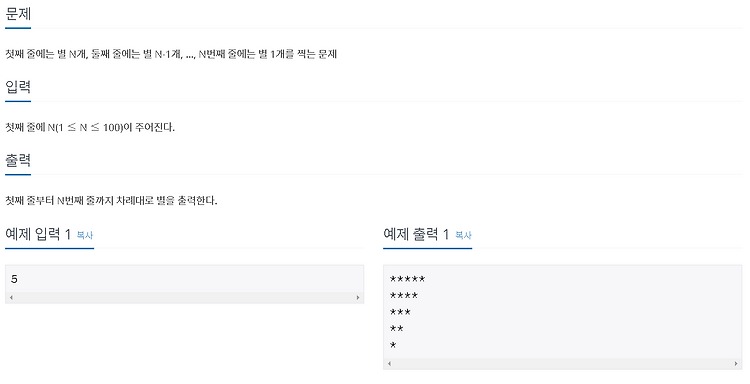750x384 pixels.
Task: Click the problem description sentence about 별 N개
Action: click(x=171, y=54)
